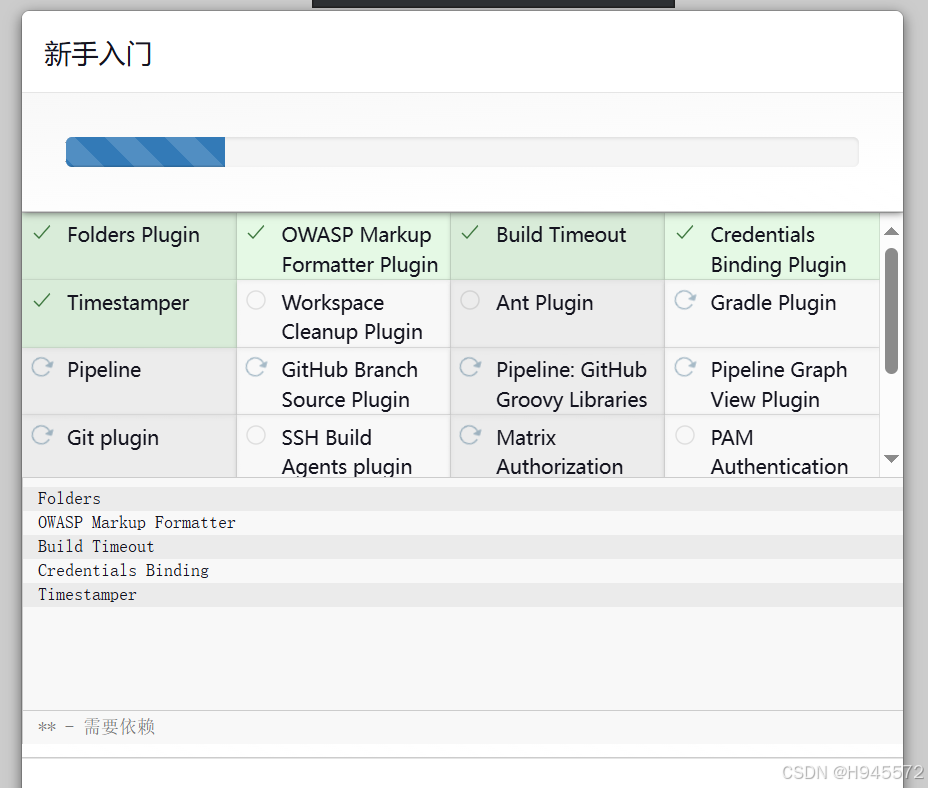This screenshot has width=928, height=788.
Task: Click the spinning refresh icon for Gradle Plugin
Action: 685,300
